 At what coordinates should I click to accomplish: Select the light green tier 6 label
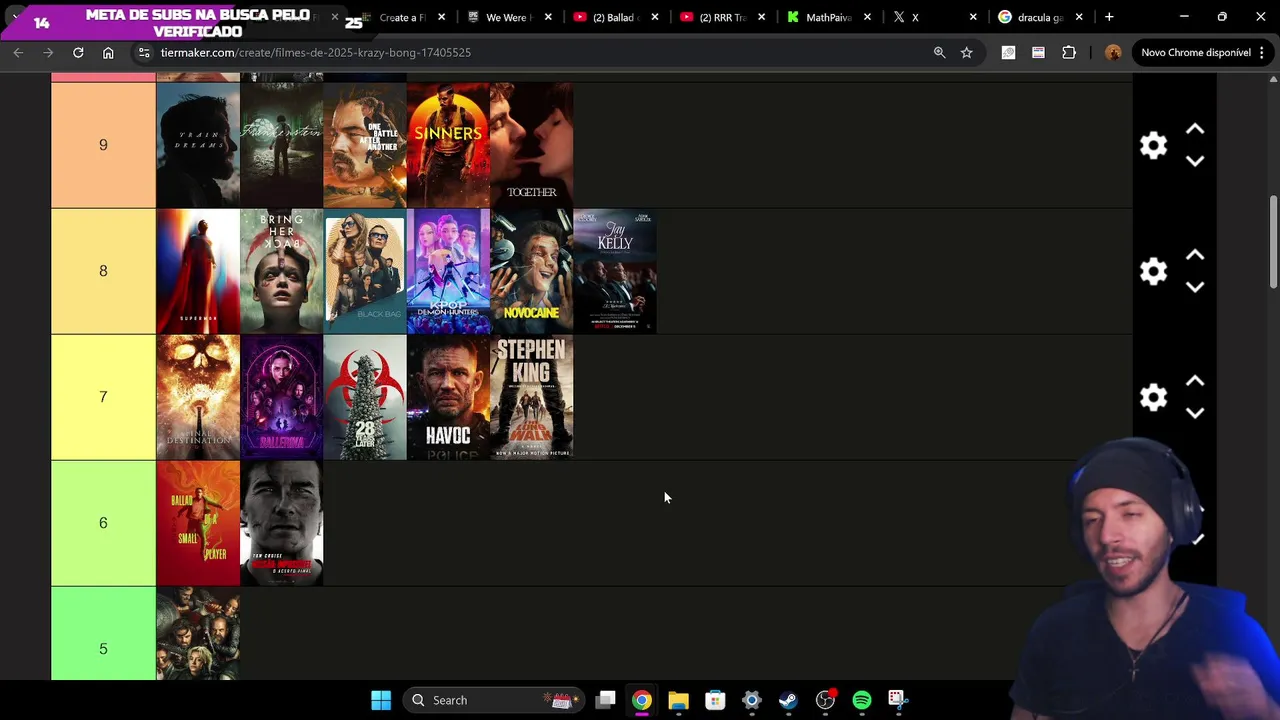point(103,523)
